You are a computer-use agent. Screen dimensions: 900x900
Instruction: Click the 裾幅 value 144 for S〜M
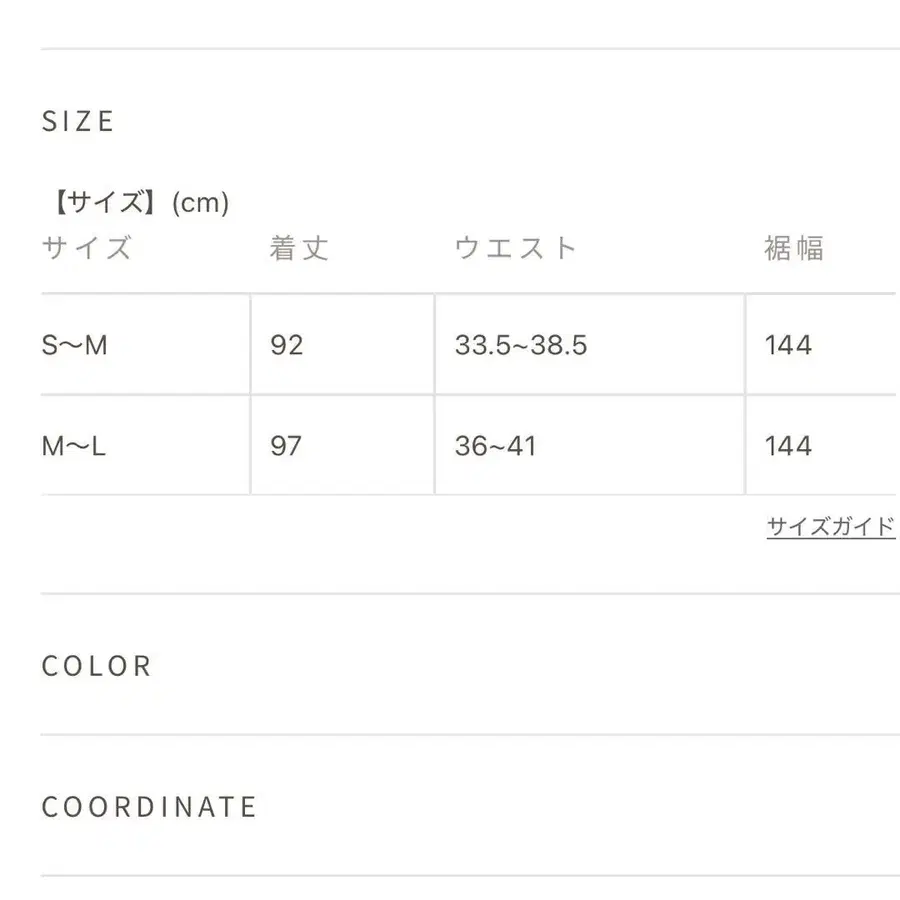[x=788, y=345]
